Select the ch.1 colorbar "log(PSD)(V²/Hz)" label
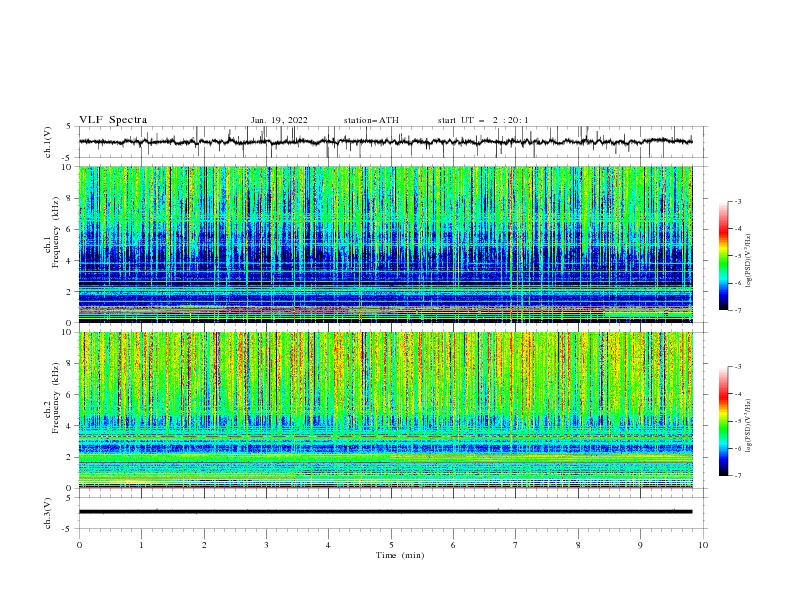This screenshot has height=612, width=792. 748,260
